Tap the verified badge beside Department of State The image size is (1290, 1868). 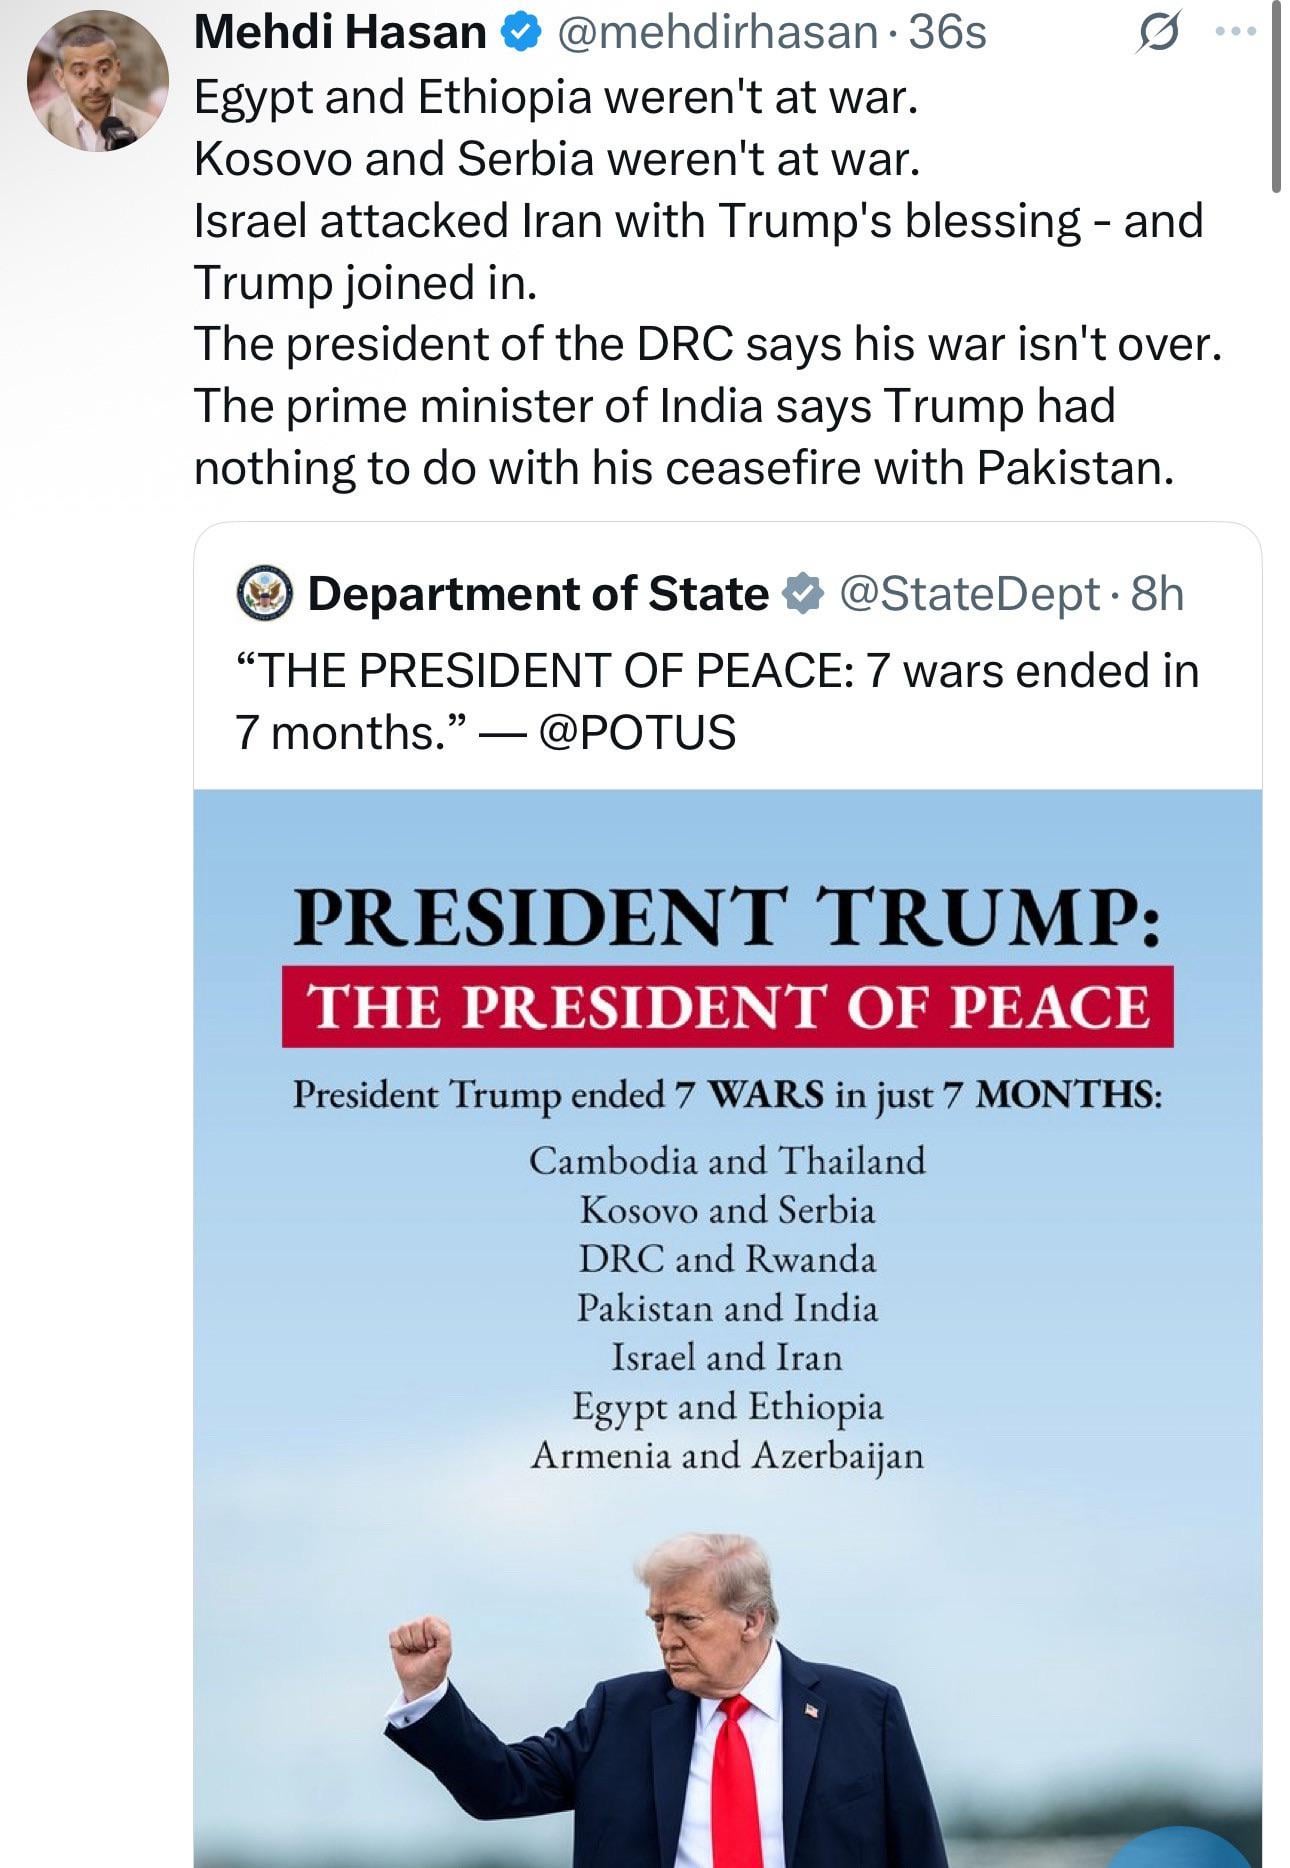pos(803,594)
